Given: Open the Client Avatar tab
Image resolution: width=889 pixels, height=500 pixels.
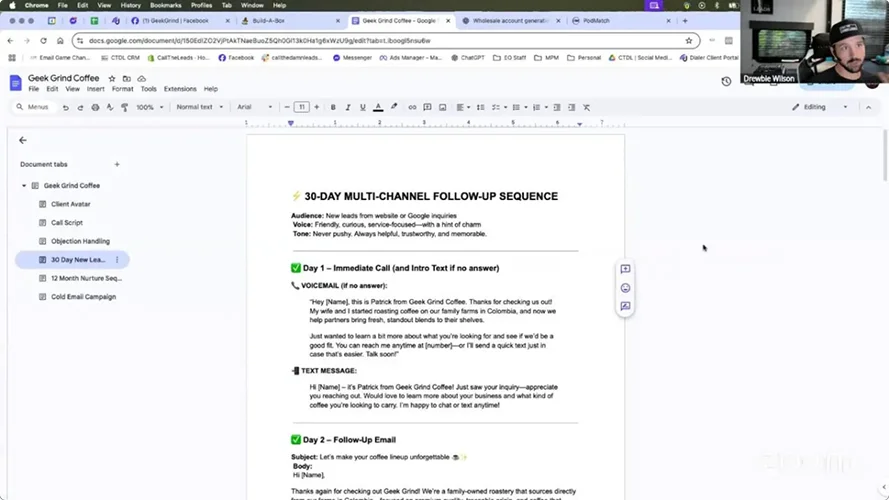Looking at the screenshot, I should pos(71,204).
